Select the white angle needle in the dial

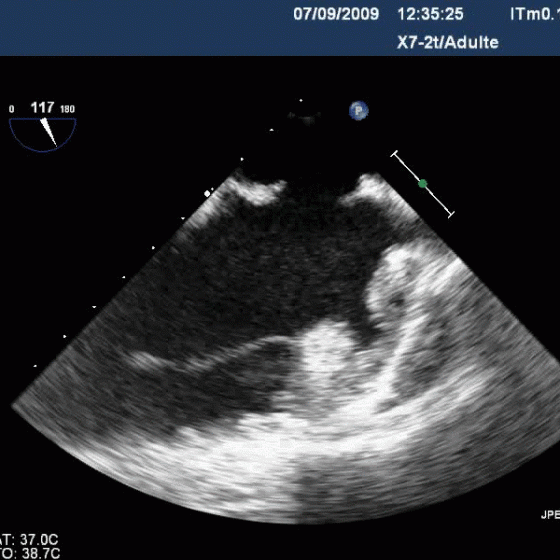(49, 132)
